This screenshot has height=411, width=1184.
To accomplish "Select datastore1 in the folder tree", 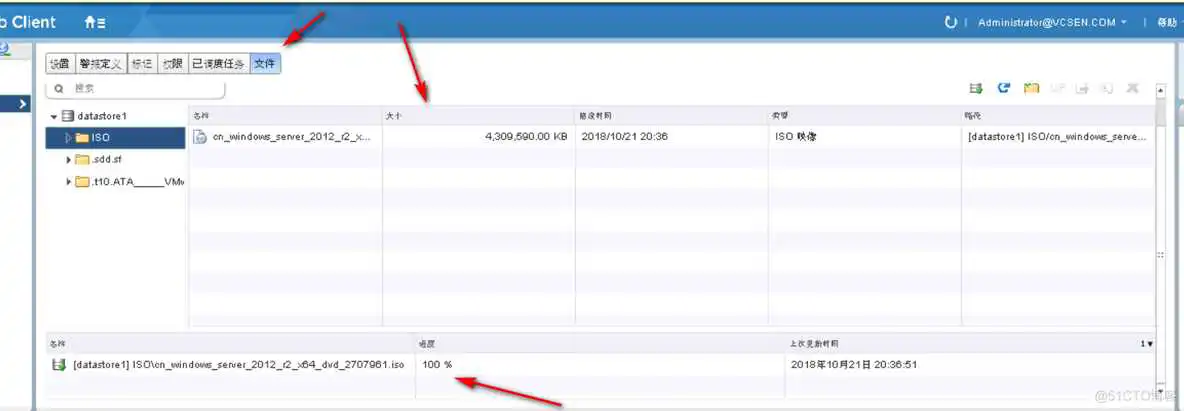I will coord(102,116).
